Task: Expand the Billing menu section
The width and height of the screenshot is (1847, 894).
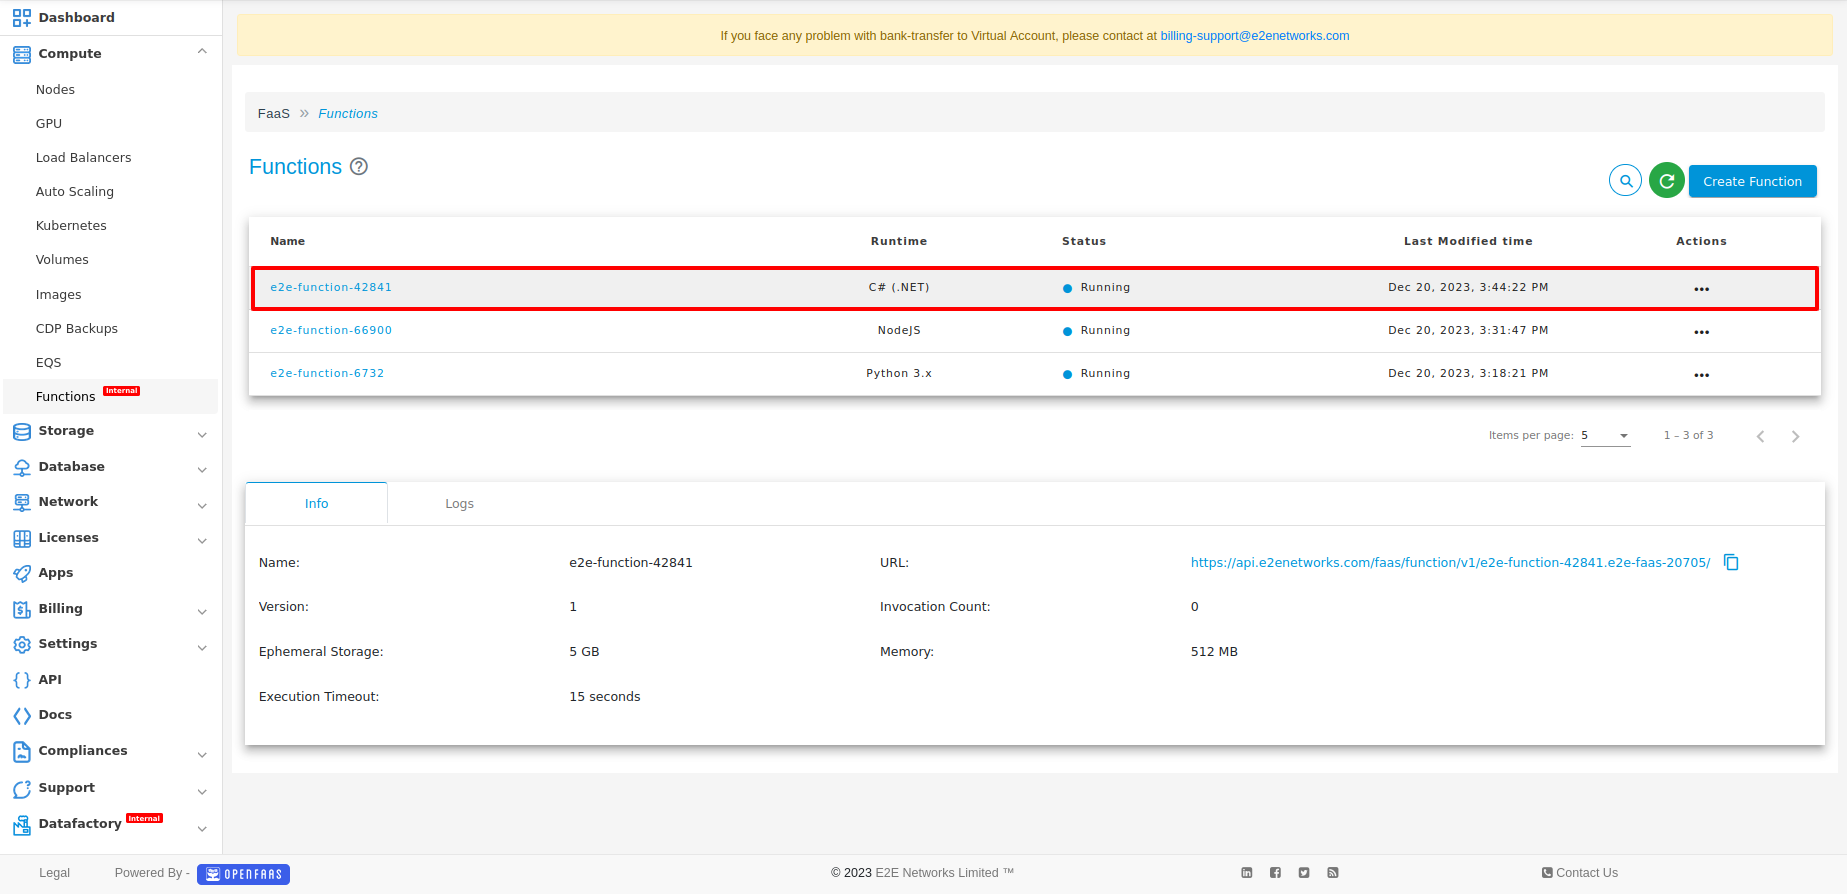Action: (202, 612)
